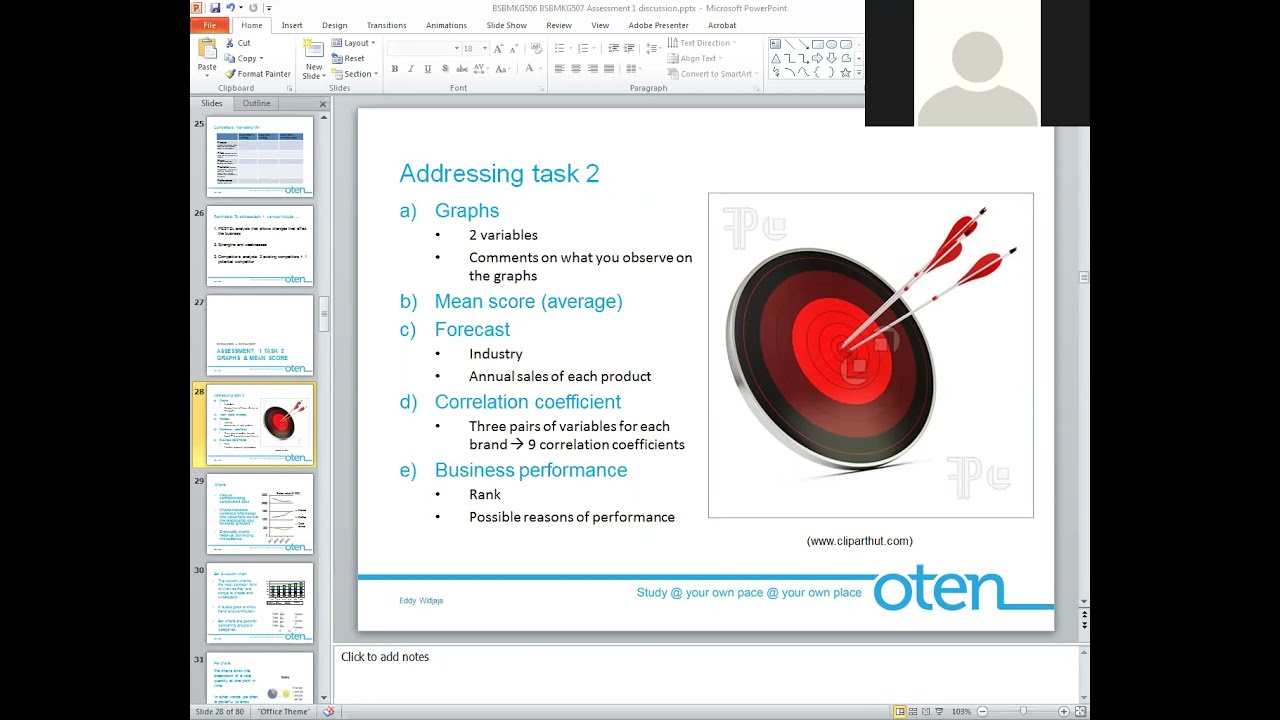
Task: Select the Oval shape in shapes gallery
Action: (831, 44)
